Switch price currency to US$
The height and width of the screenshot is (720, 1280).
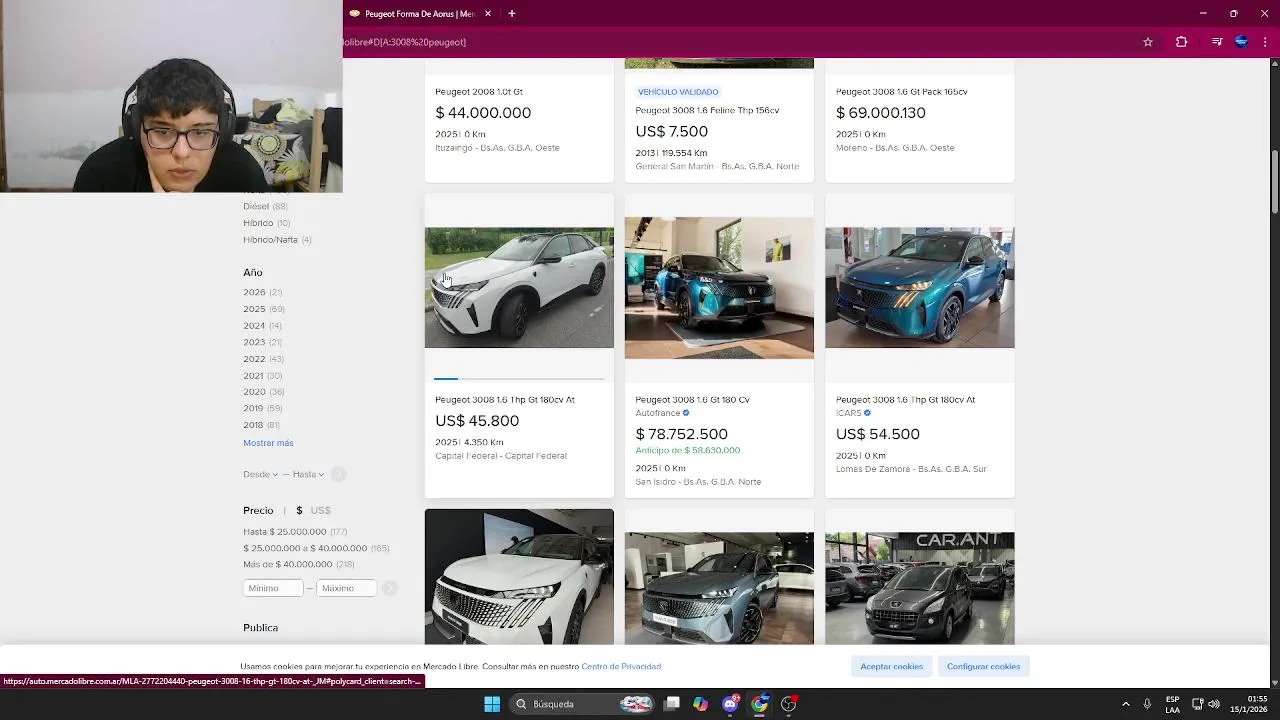(x=320, y=510)
